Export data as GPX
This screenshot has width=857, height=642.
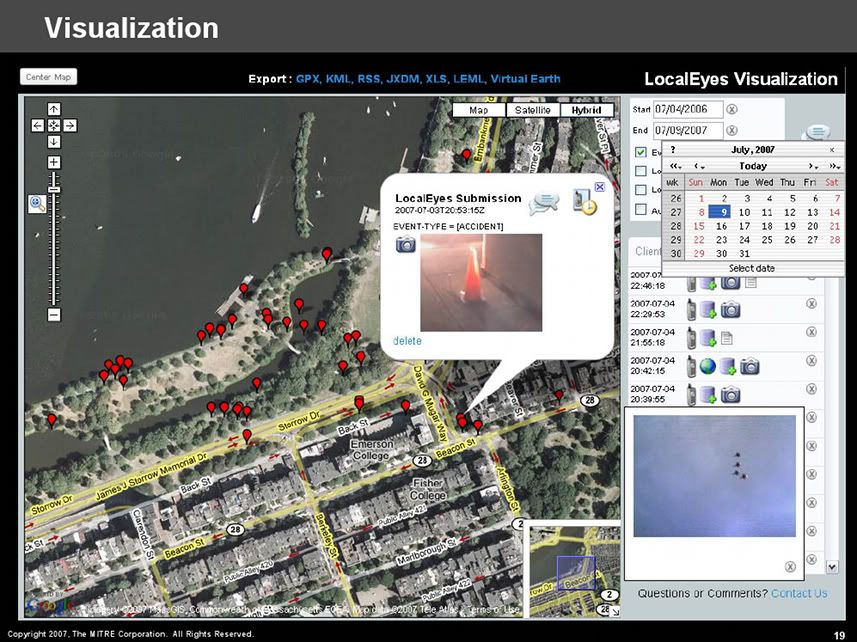309,79
